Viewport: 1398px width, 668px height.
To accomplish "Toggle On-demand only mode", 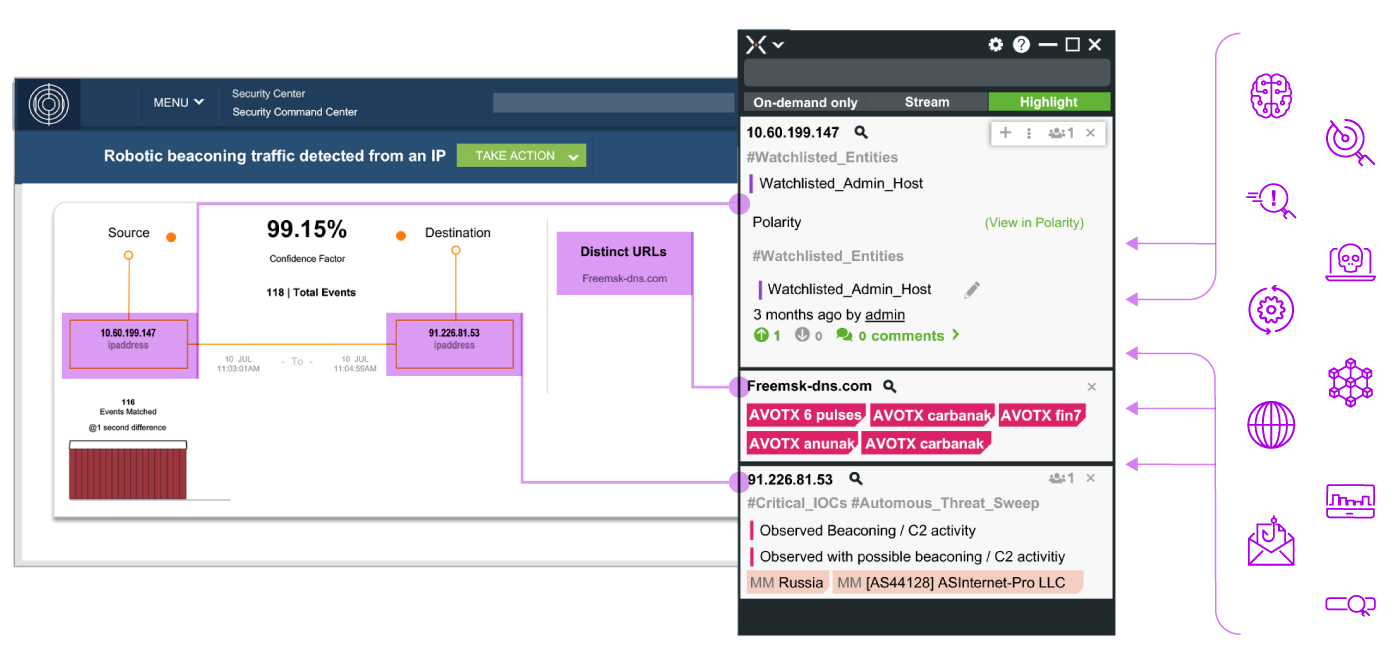I will click(x=805, y=102).
